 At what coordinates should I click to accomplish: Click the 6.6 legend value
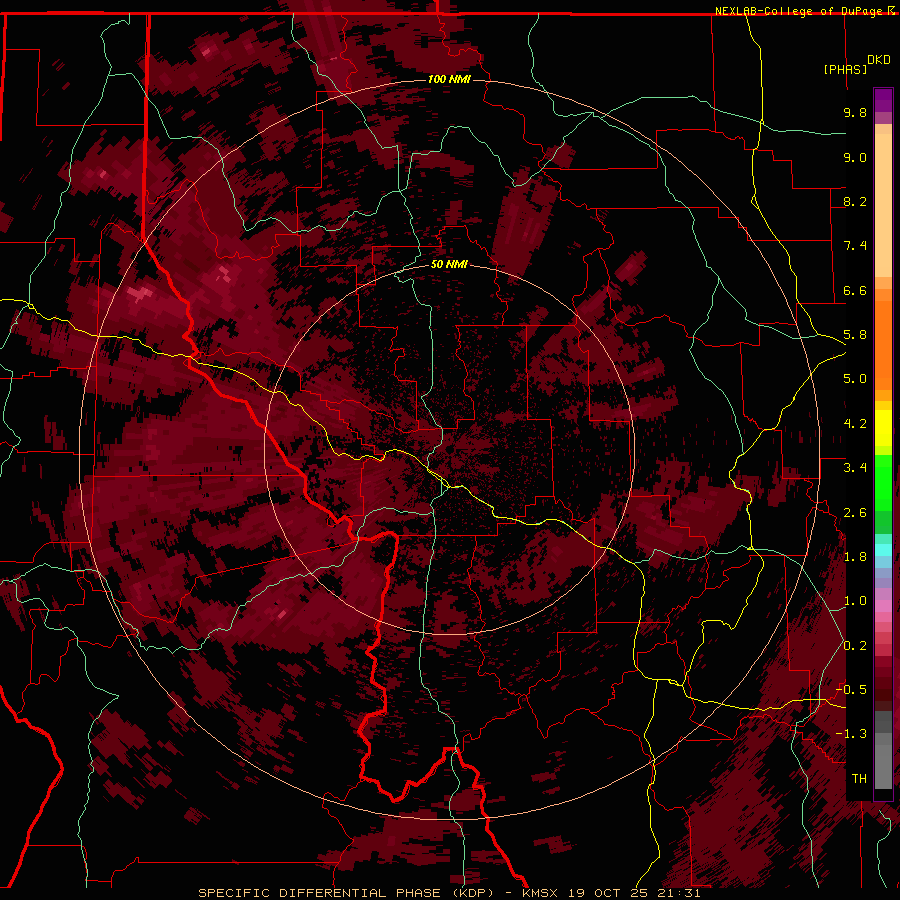click(855, 290)
